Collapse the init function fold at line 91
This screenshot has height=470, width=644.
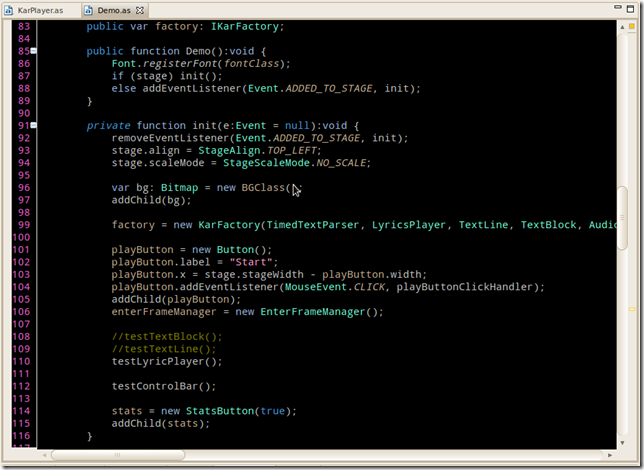[x=34, y=125]
